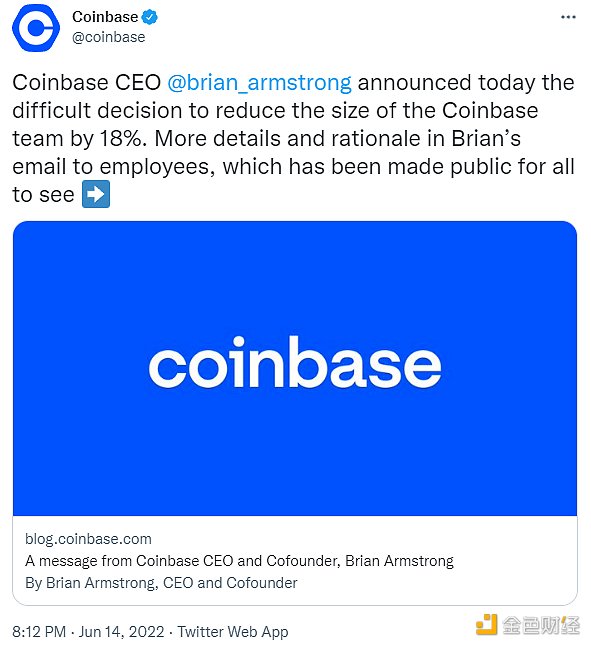This screenshot has height=646, width=591.
Task: Open the @brian_armstrong mention
Action: click(x=259, y=82)
